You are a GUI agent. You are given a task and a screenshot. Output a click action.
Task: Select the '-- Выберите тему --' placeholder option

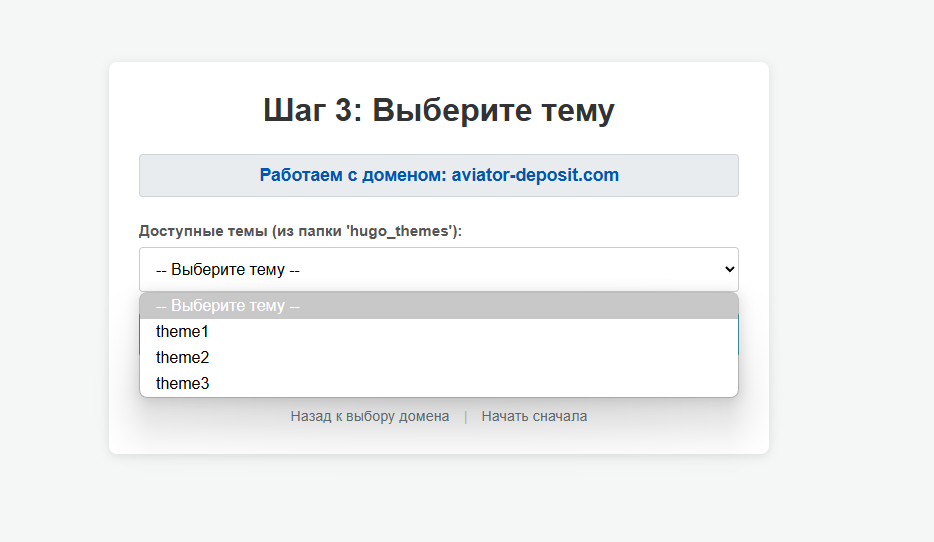click(438, 306)
